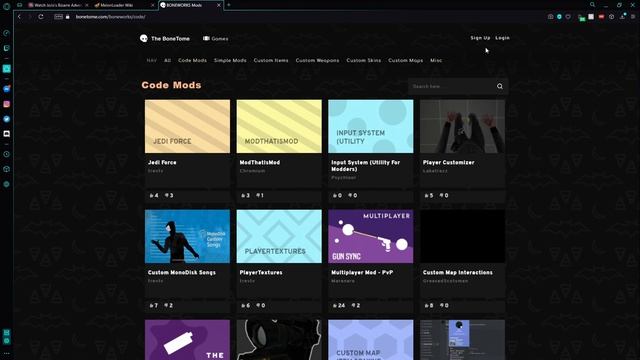Screen dimensions: 640x360
Task: Click the snapshot camera icon in address bar
Action: pos(551,17)
